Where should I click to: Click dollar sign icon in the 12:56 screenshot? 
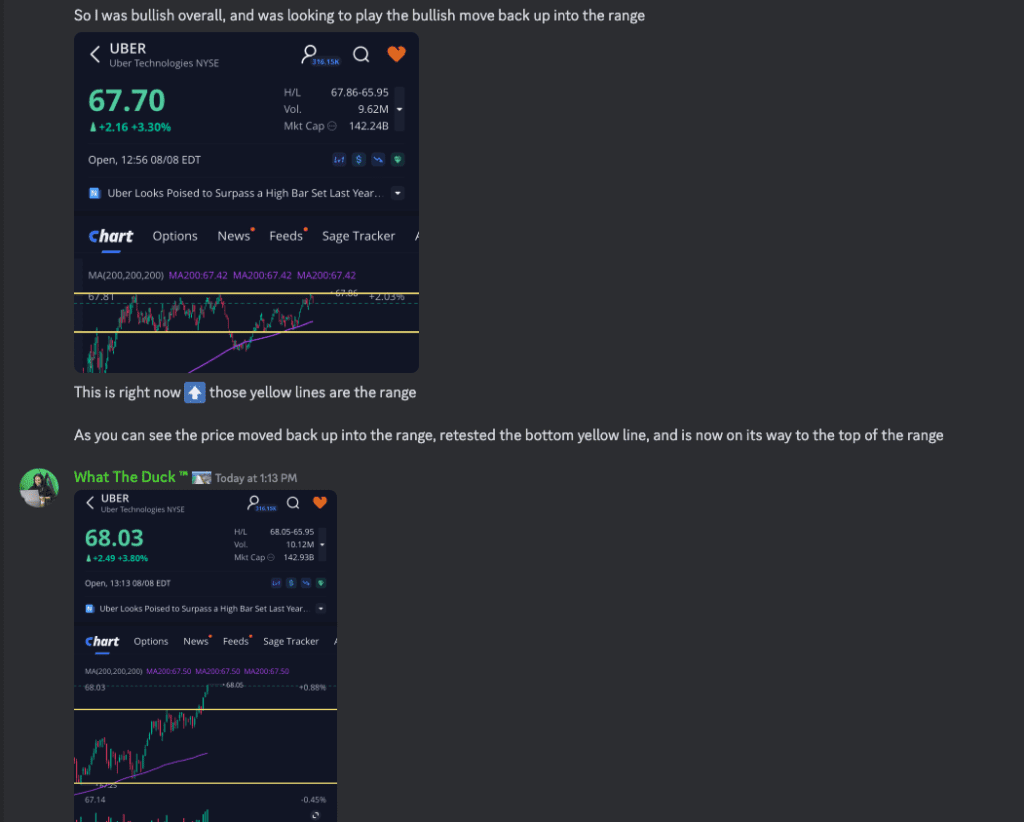[x=358, y=159]
